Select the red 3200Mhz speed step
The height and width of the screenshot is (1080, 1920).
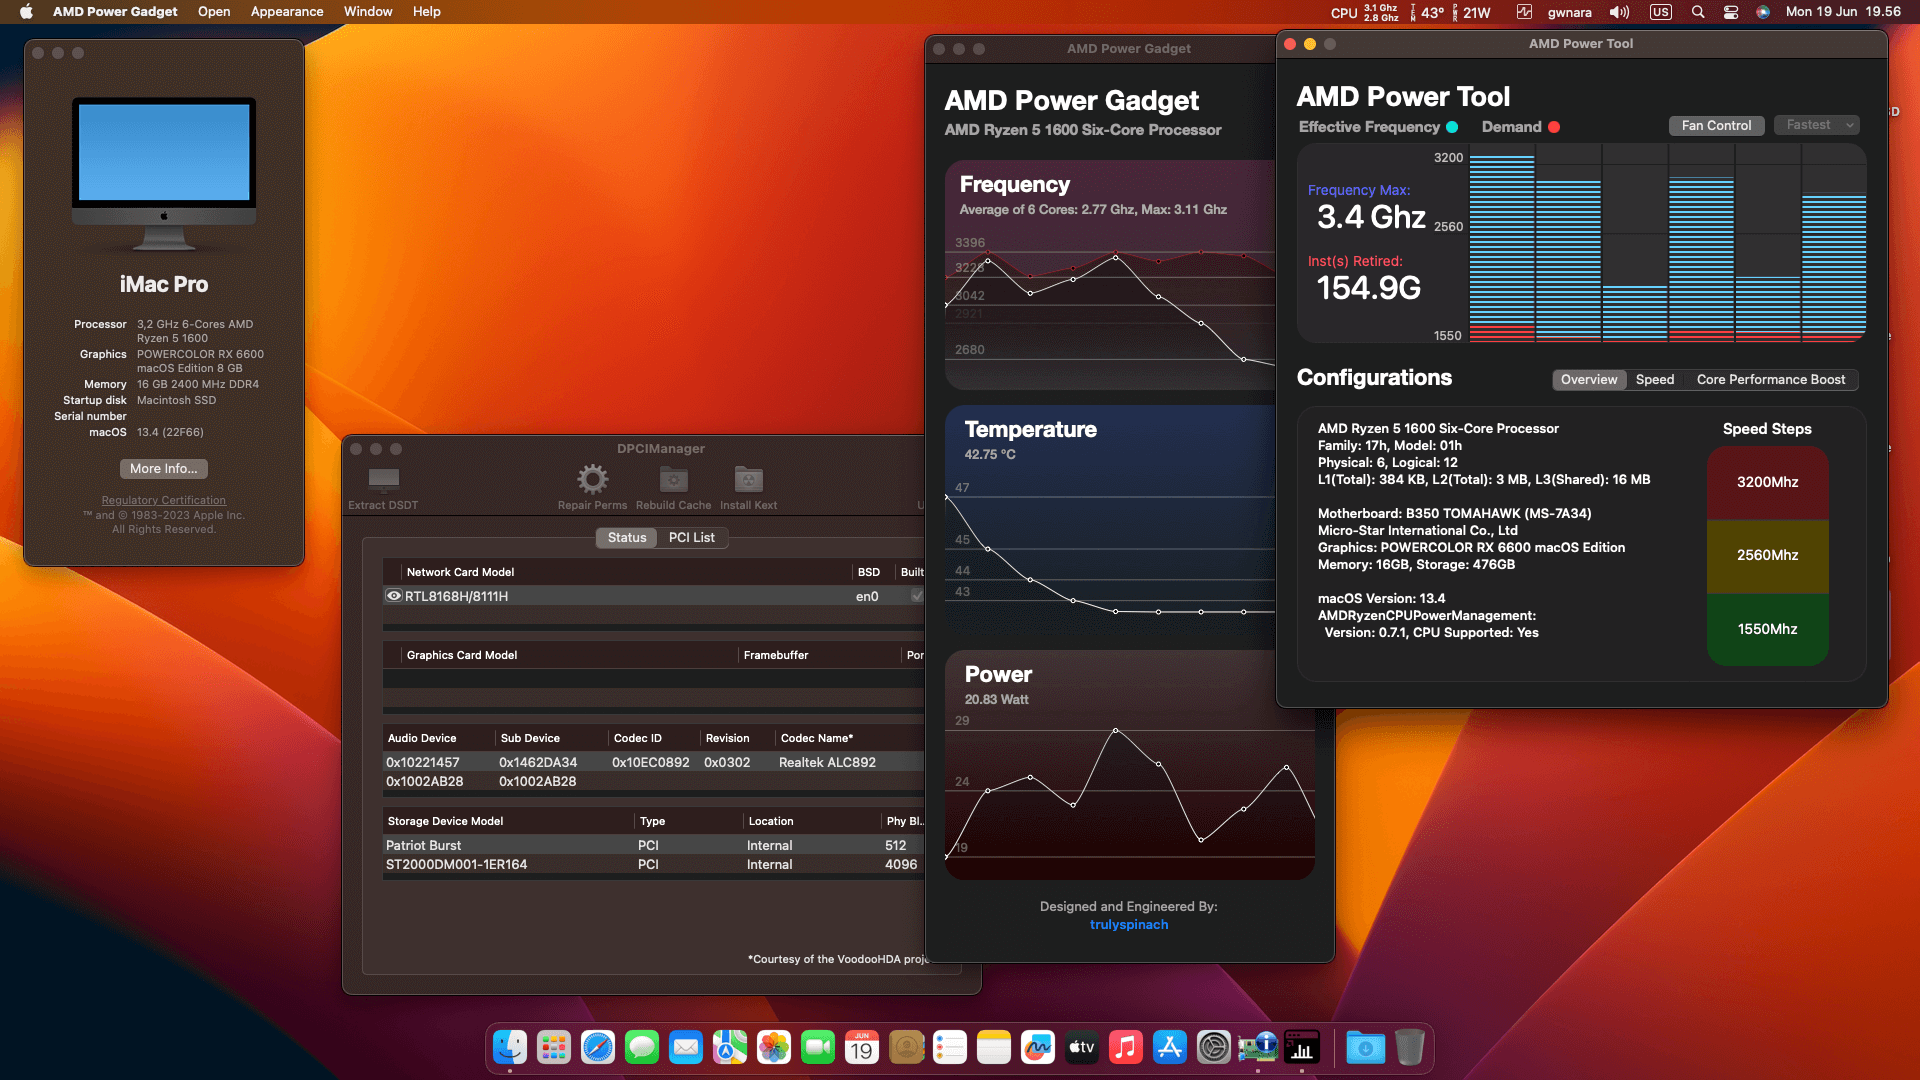coord(1767,482)
